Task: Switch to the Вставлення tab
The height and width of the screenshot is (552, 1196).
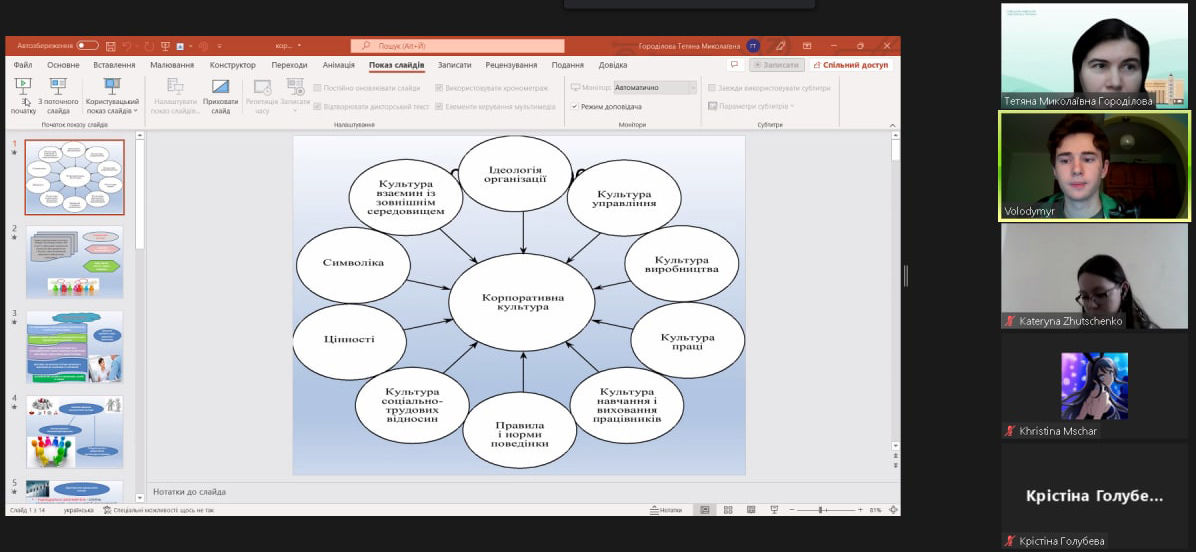Action: [x=114, y=65]
